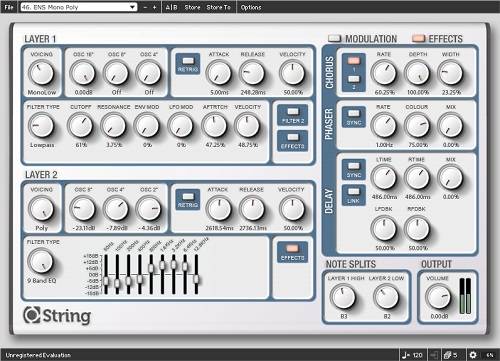Screen dimensions: 500x361
Task: Click the Output Volume knob
Action: 438,297
